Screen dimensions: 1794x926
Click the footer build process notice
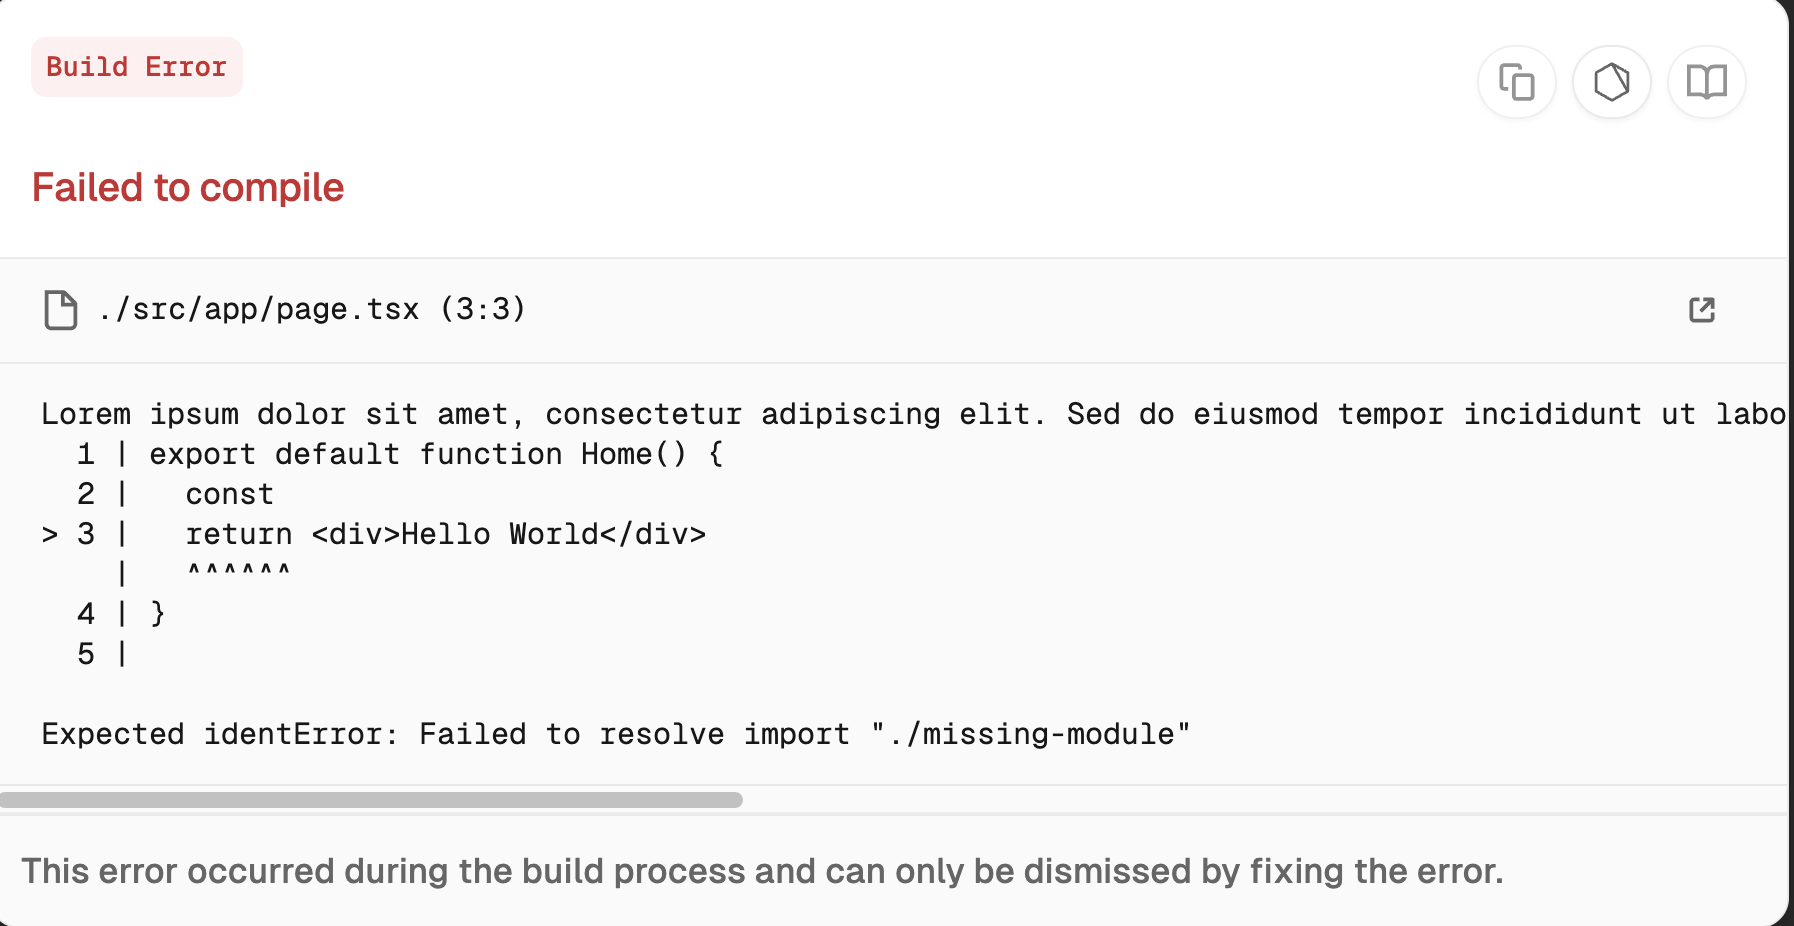pos(762,871)
